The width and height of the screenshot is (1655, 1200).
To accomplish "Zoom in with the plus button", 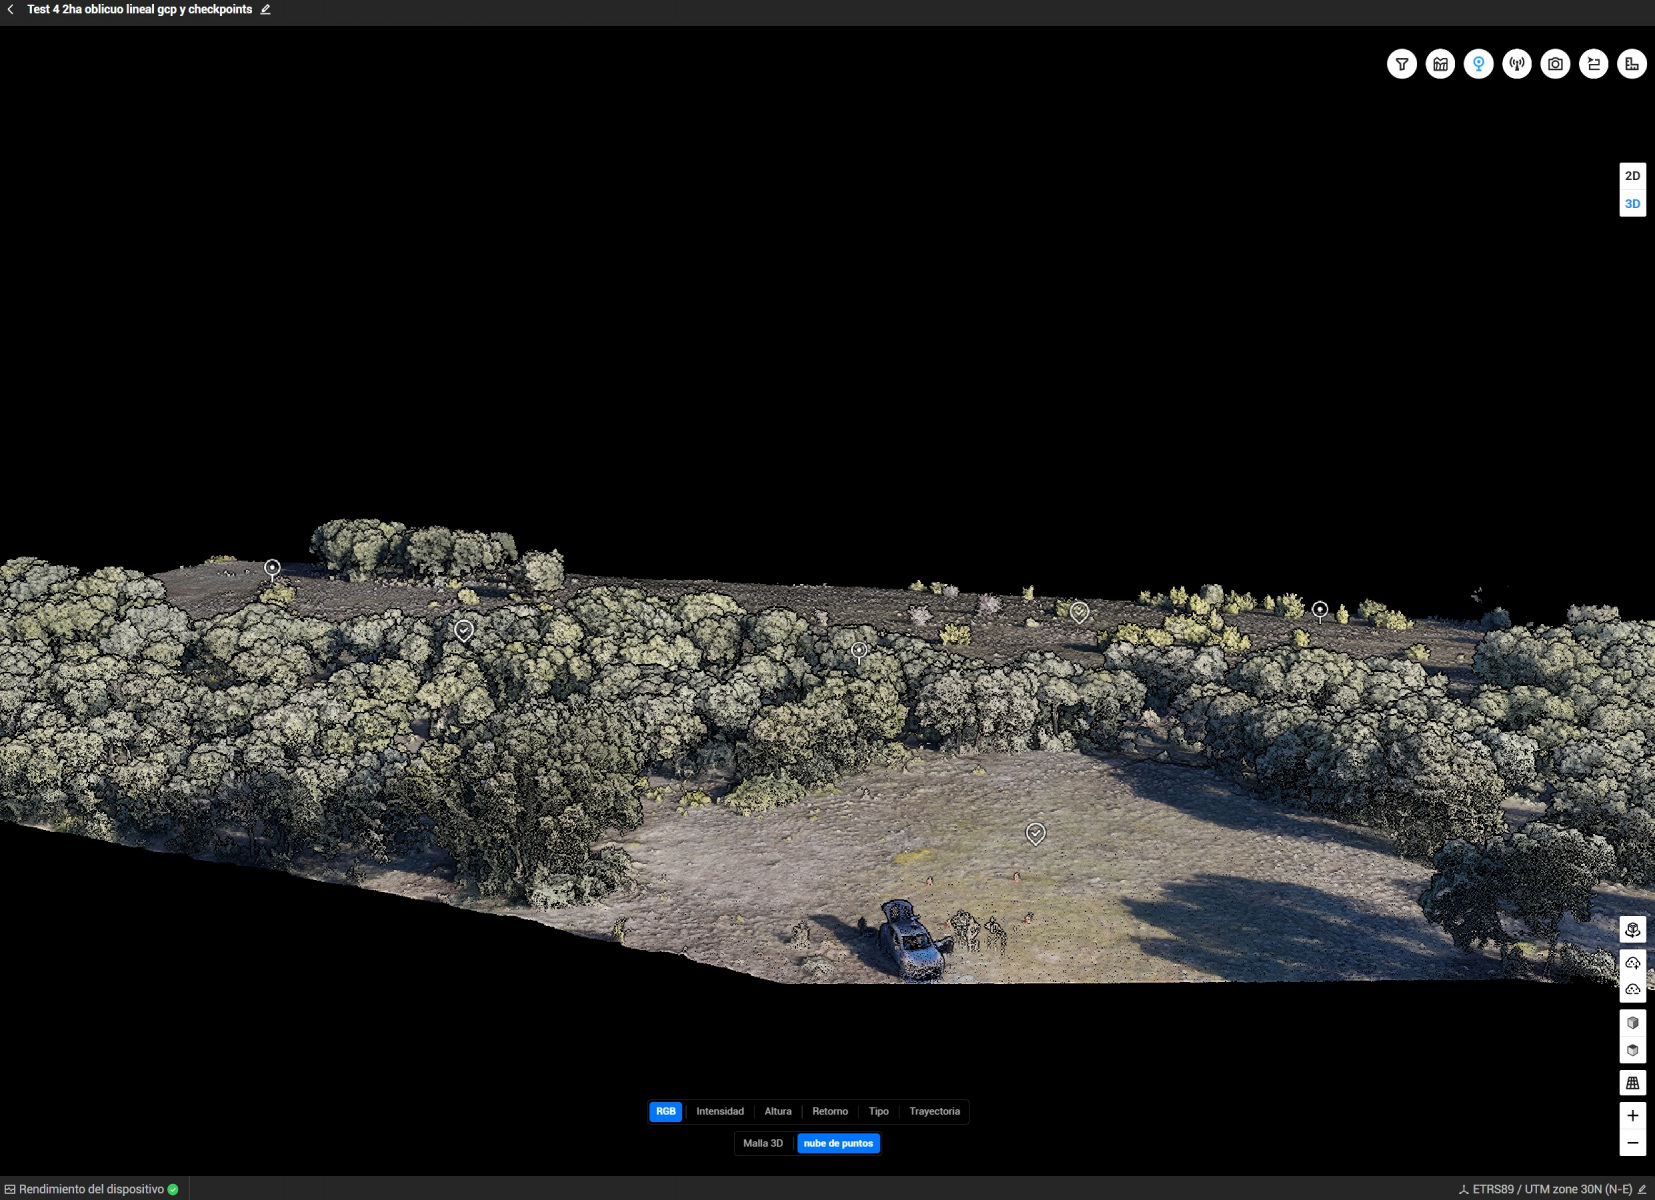I will coord(1632,1116).
